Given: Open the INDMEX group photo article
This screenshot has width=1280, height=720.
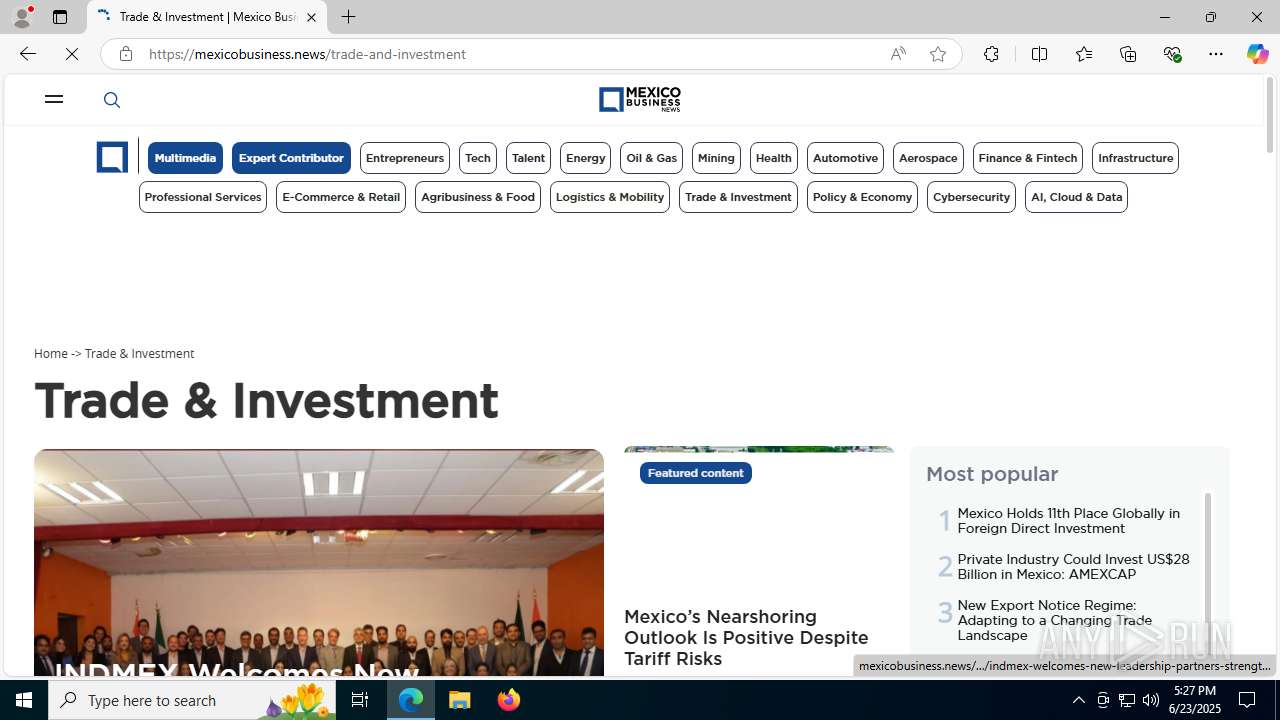Looking at the screenshot, I should pyautogui.click(x=319, y=562).
